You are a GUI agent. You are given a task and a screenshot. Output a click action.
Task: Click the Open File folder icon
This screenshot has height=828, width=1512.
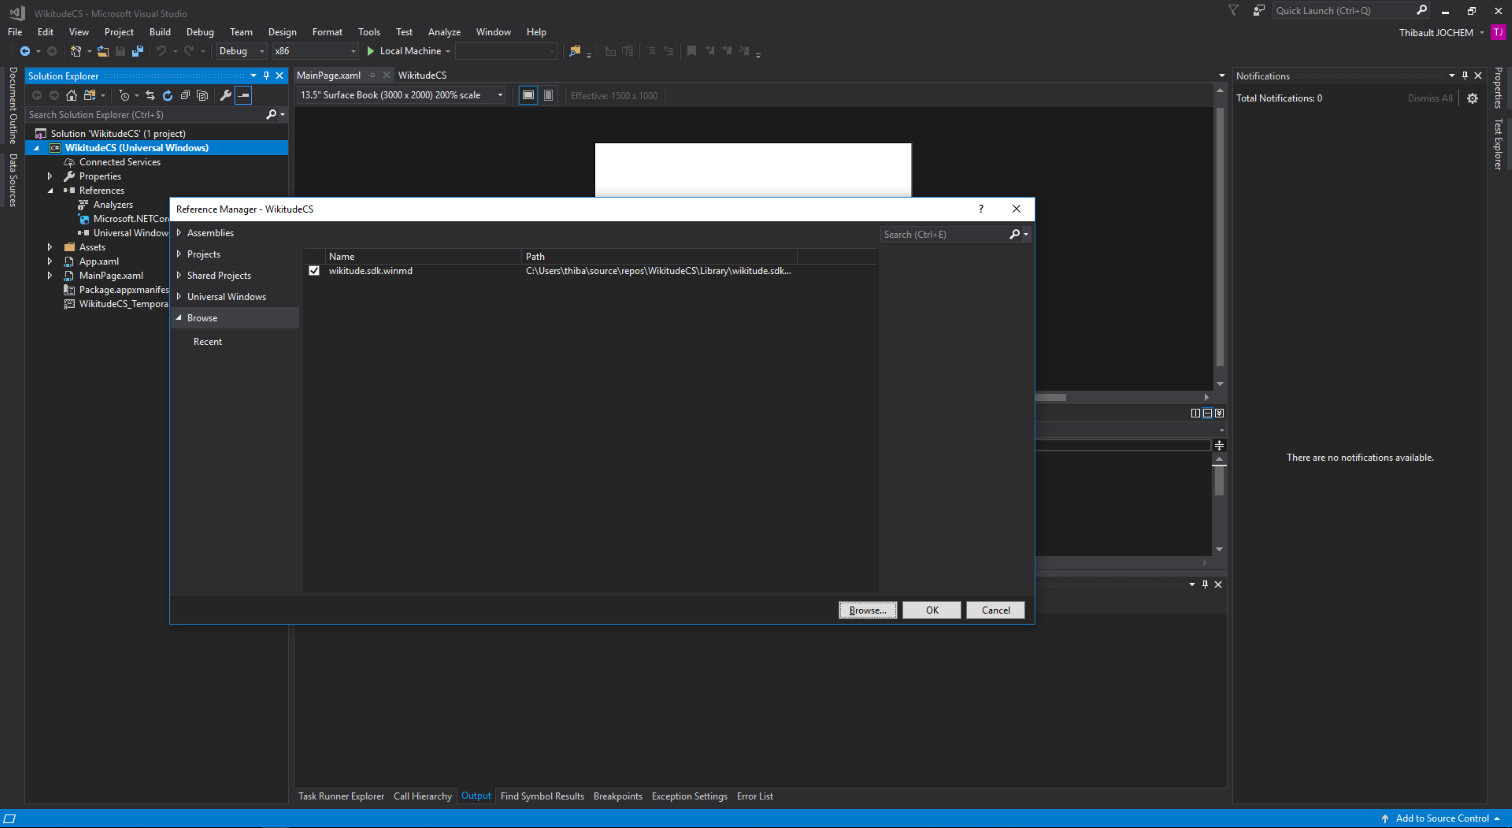tap(103, 51)
